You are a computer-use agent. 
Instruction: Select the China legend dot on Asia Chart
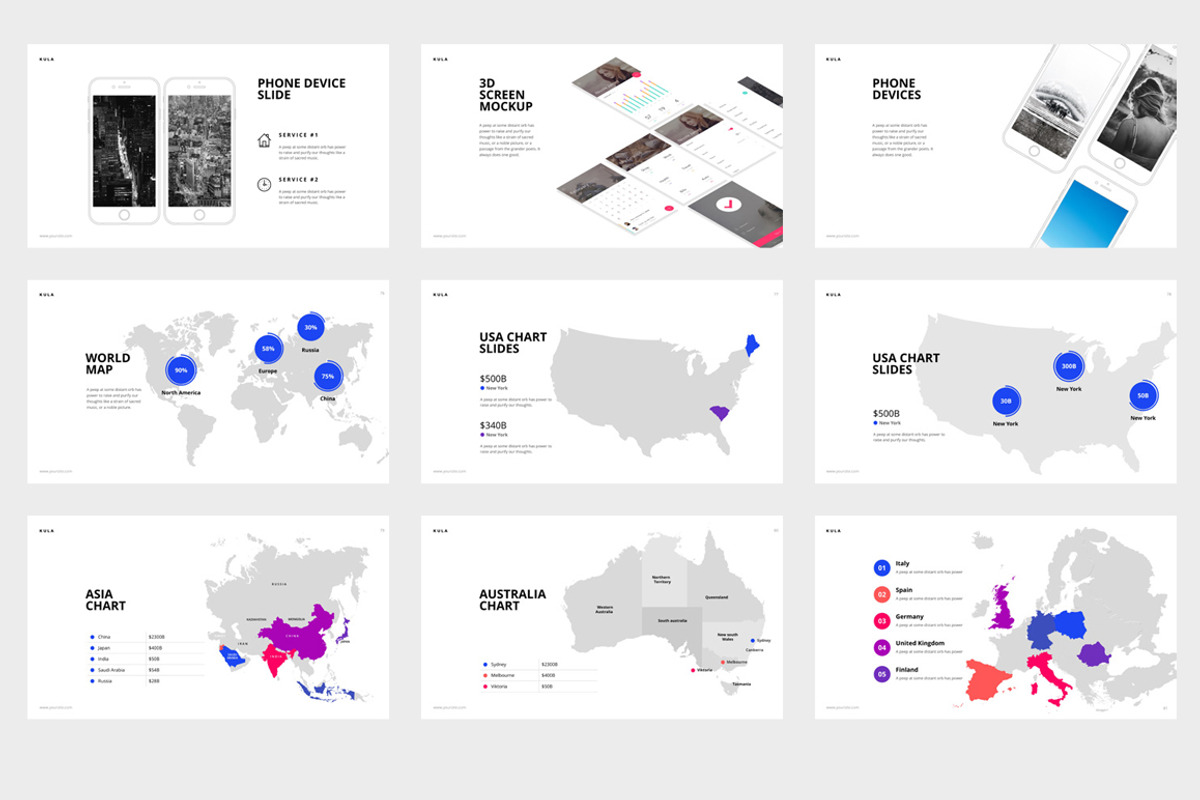pyautogui.click(x=90, y=636)
